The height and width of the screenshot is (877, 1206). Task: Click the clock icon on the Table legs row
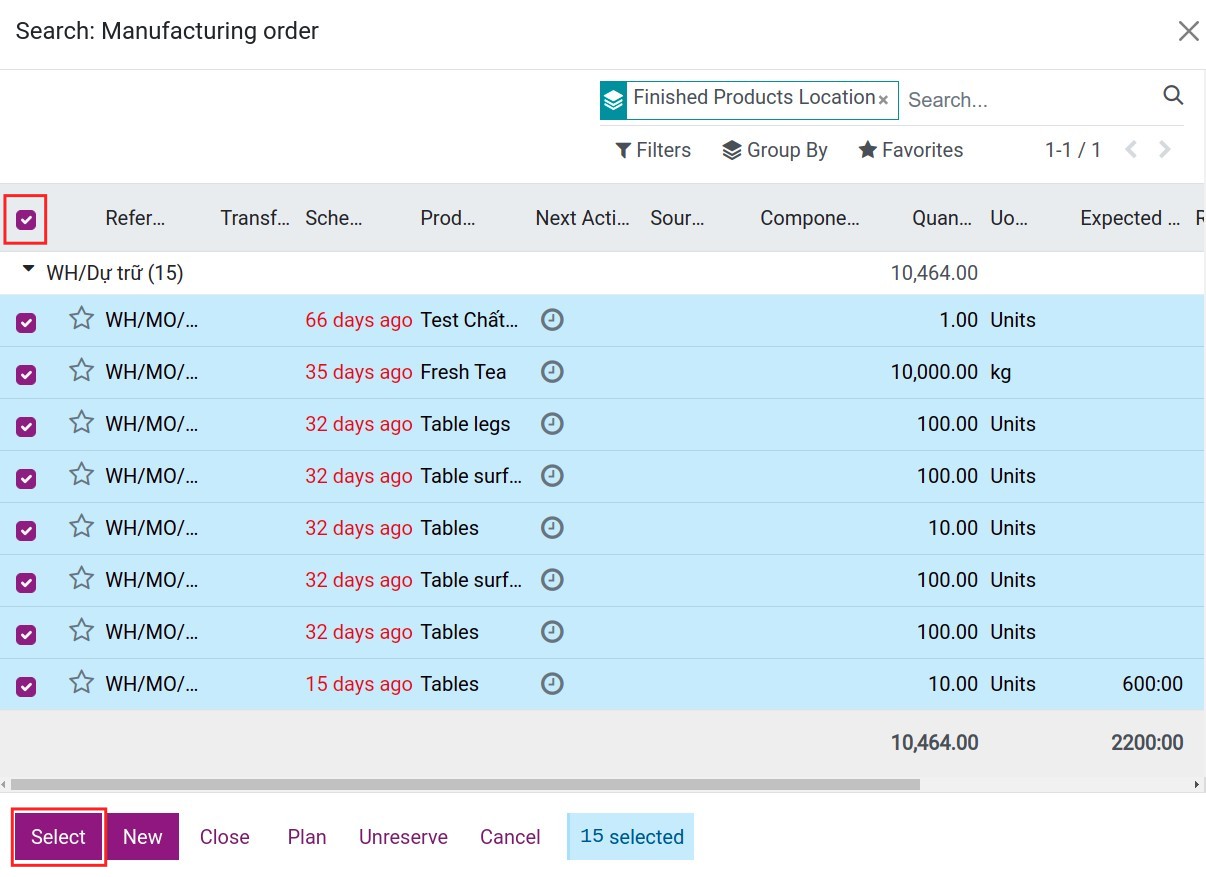click(x=552, y=423)
